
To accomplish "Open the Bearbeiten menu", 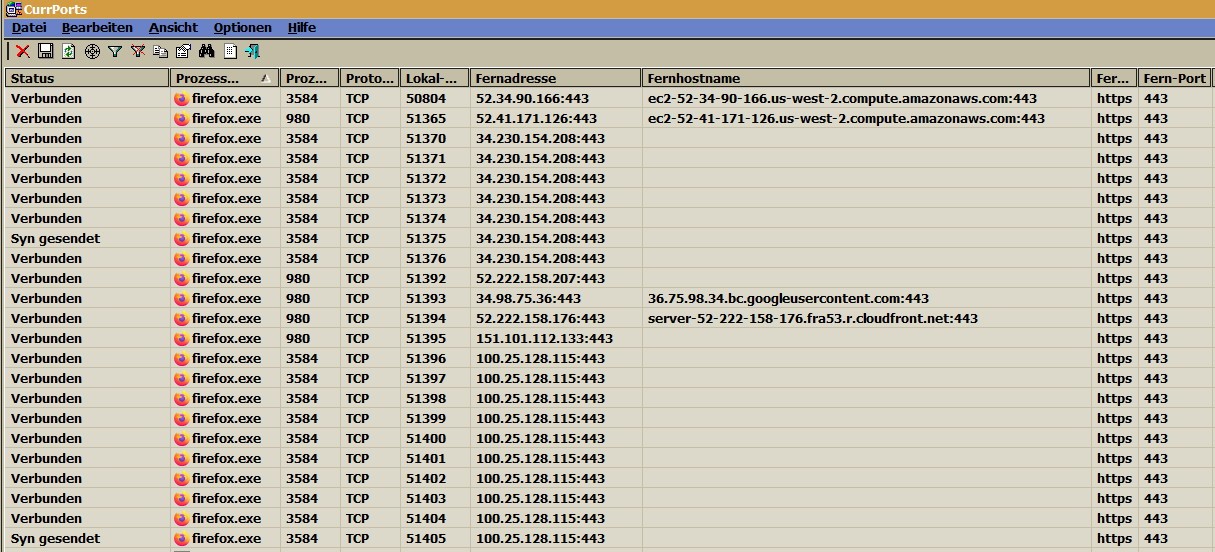I will (x=97, y=28).
